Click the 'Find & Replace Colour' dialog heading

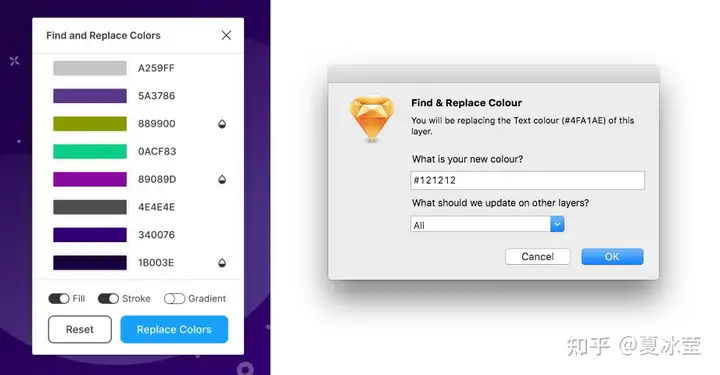467,103
